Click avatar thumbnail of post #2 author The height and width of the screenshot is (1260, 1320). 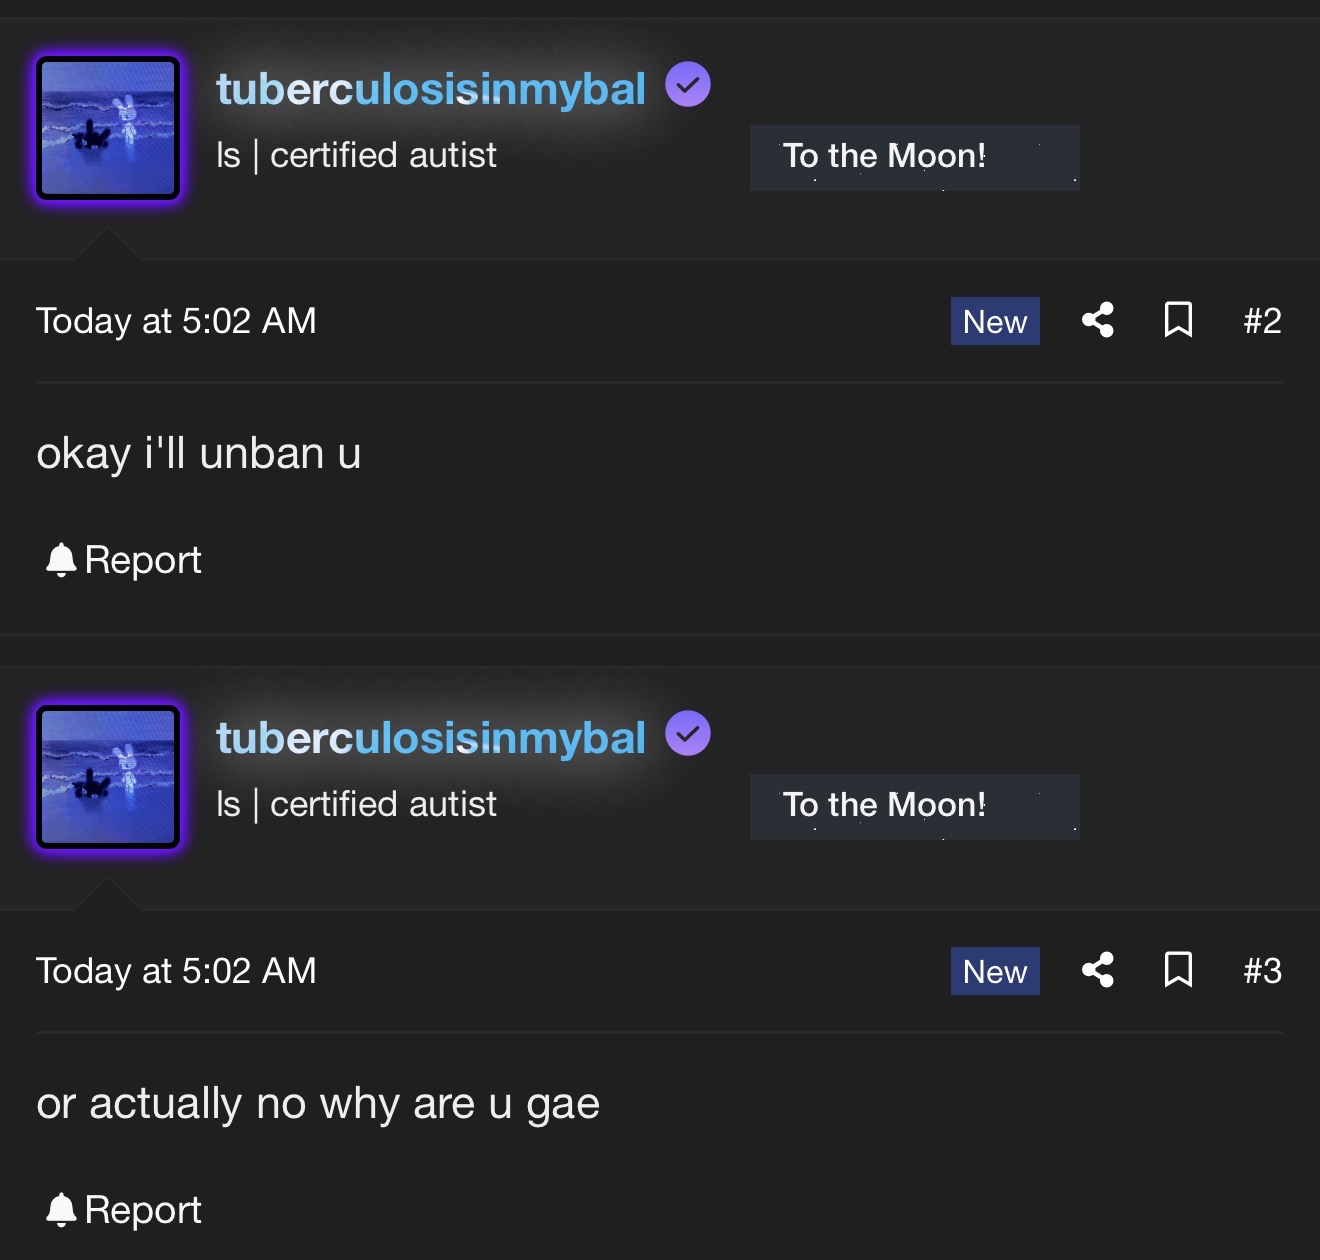click(x=108, y=128)
